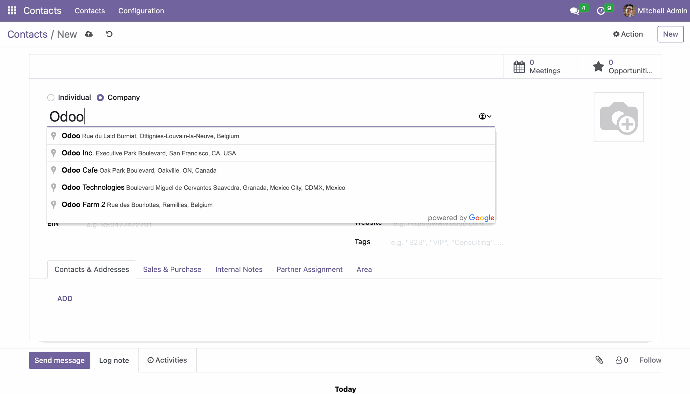Click map pin beside Odoo Technologies suggestion
This screenshot has width=690, height=394.
pos(54,187)
